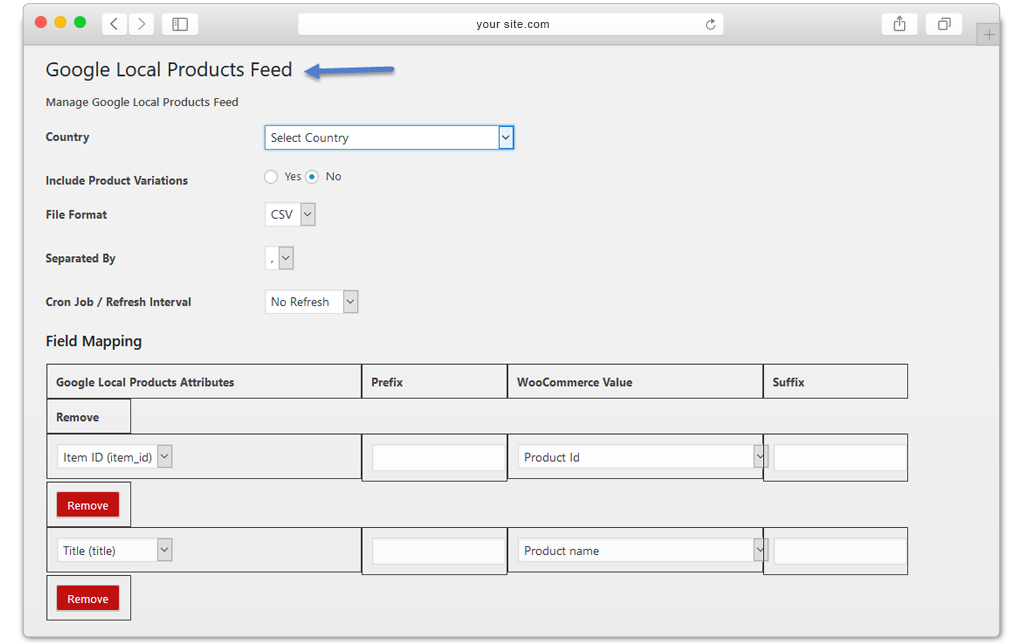Screen dimensions: 1024x643
Task: Click the Google Local Products Feed heading
Action: point(168,70)
